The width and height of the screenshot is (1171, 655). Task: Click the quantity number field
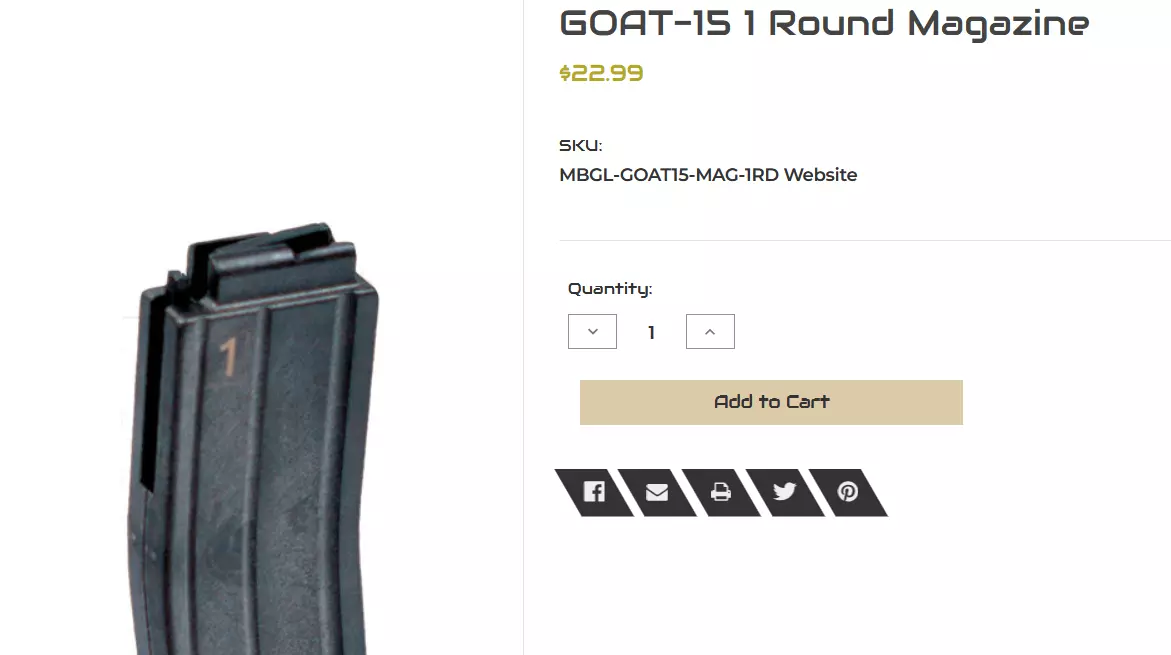(651, 332)
